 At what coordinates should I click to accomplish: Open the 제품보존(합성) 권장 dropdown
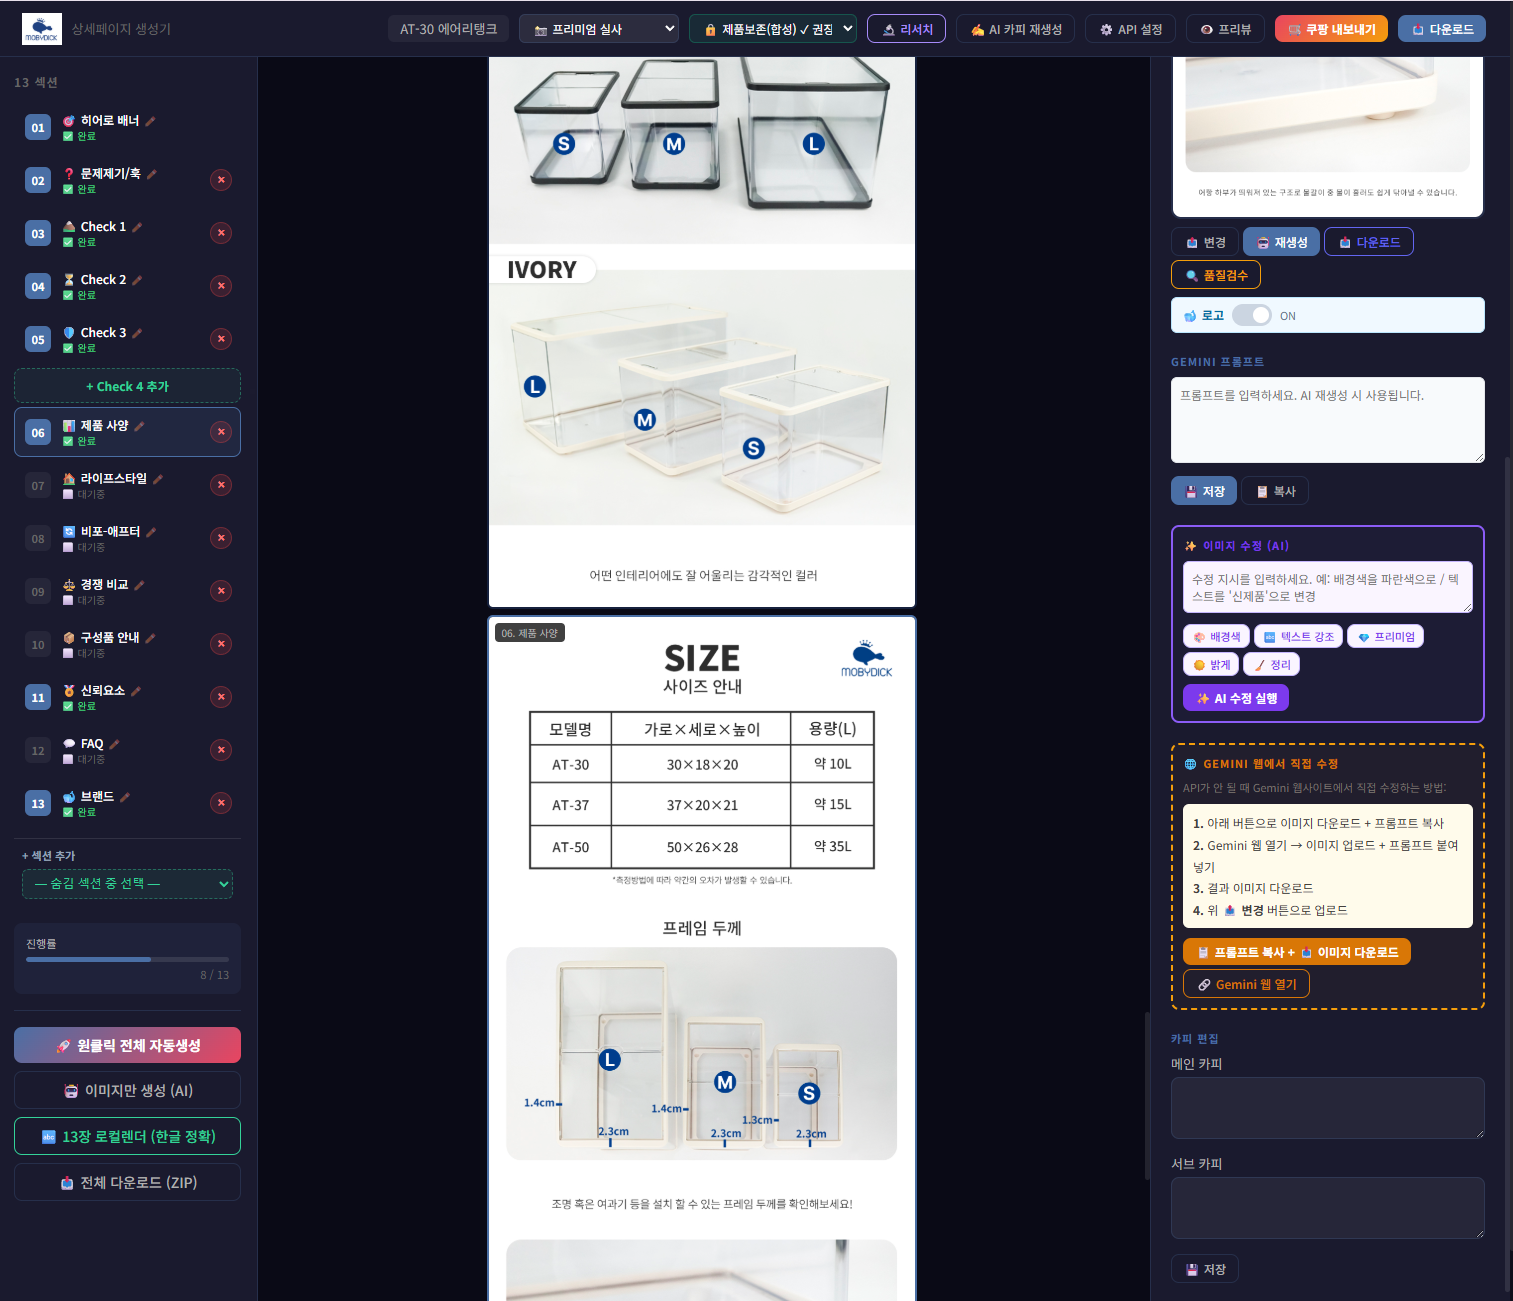pyautogui.click(x=773, y=29)
